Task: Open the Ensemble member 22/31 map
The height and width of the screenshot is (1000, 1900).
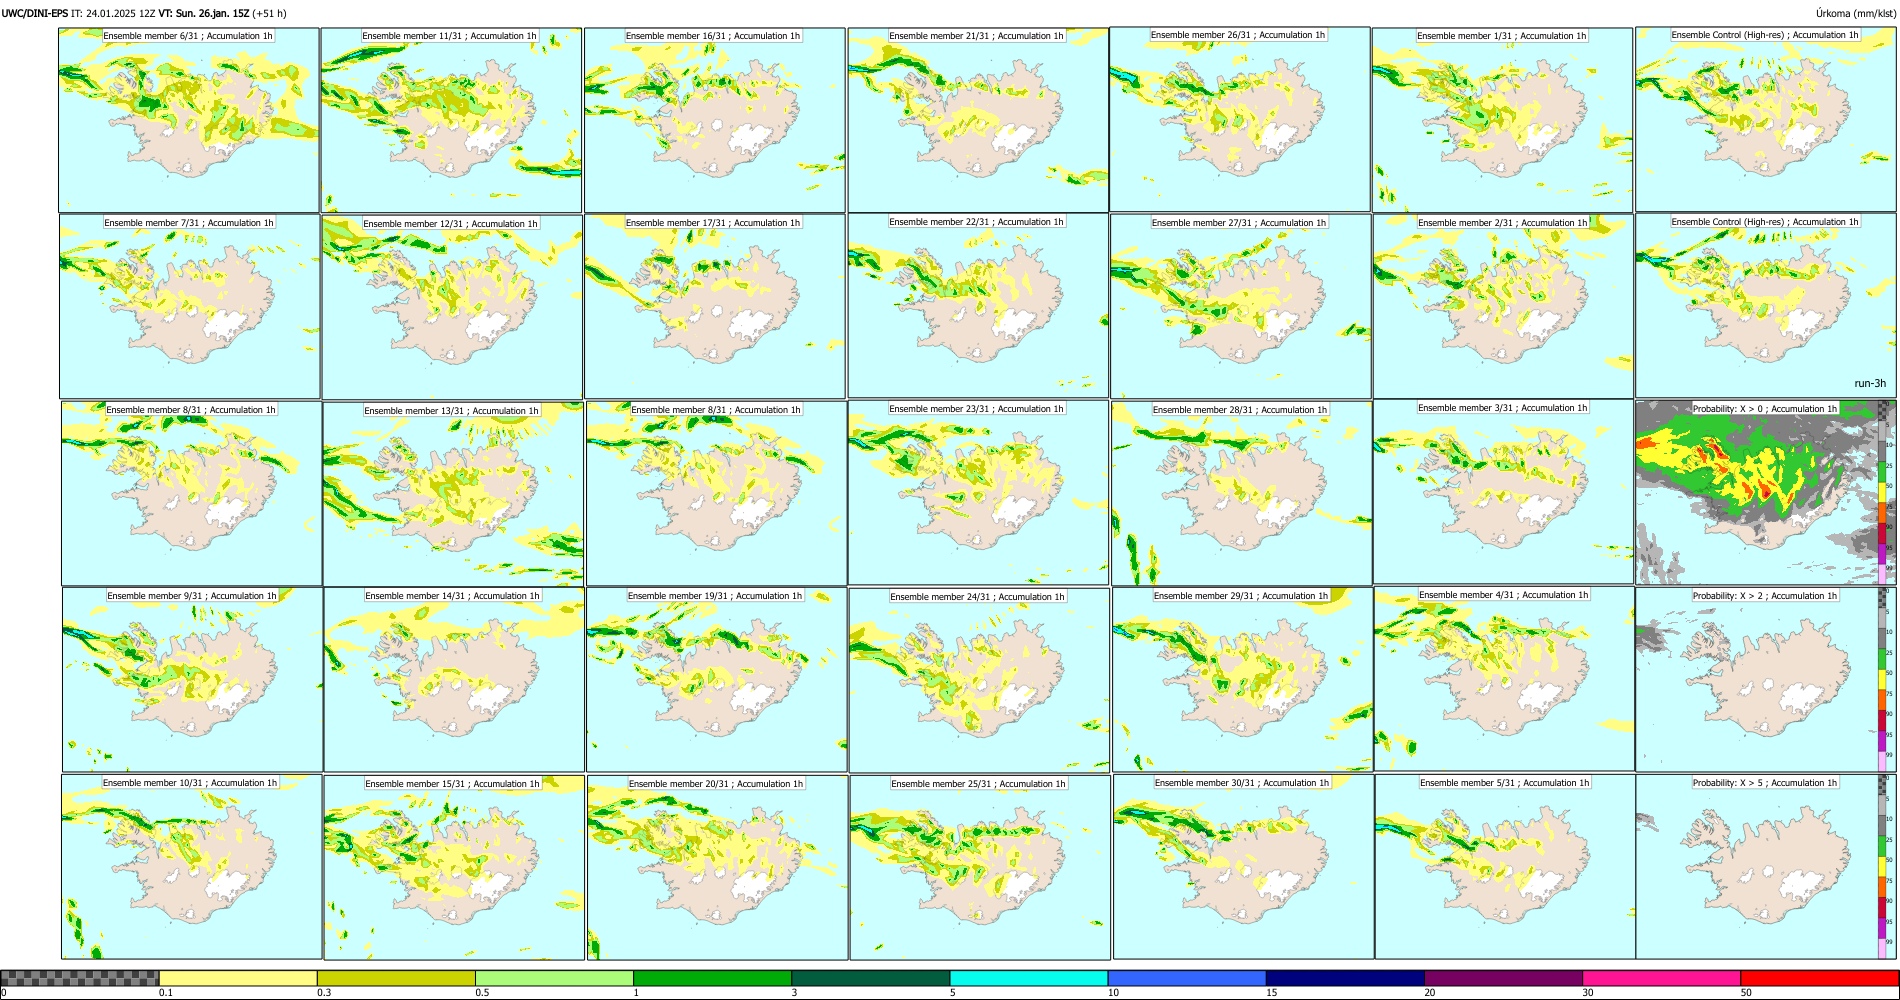Action: 978,305
